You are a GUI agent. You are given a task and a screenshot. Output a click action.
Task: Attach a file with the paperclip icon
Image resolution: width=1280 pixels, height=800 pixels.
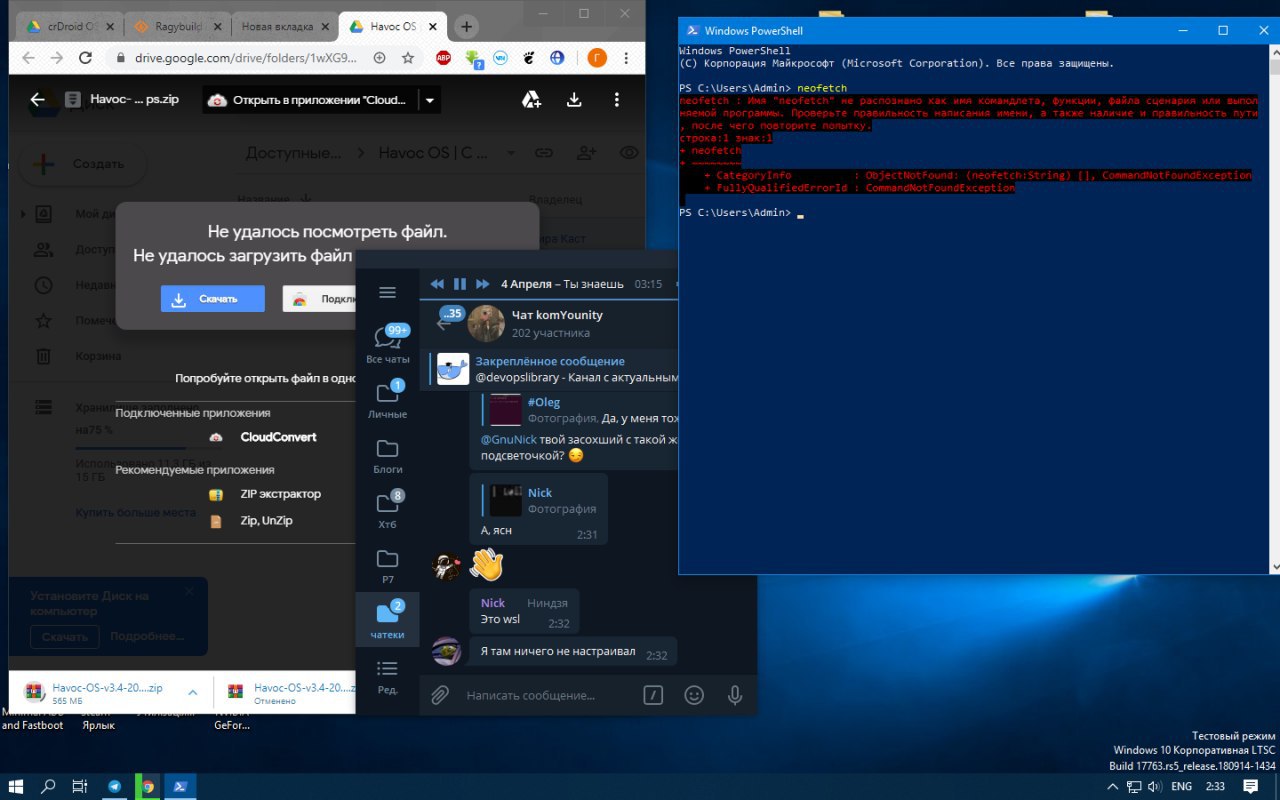439,695
